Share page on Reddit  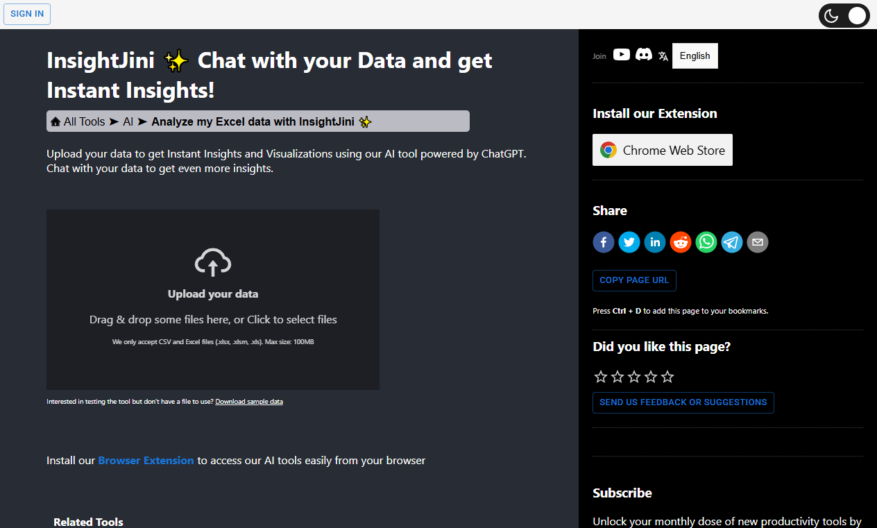point(681,242)
